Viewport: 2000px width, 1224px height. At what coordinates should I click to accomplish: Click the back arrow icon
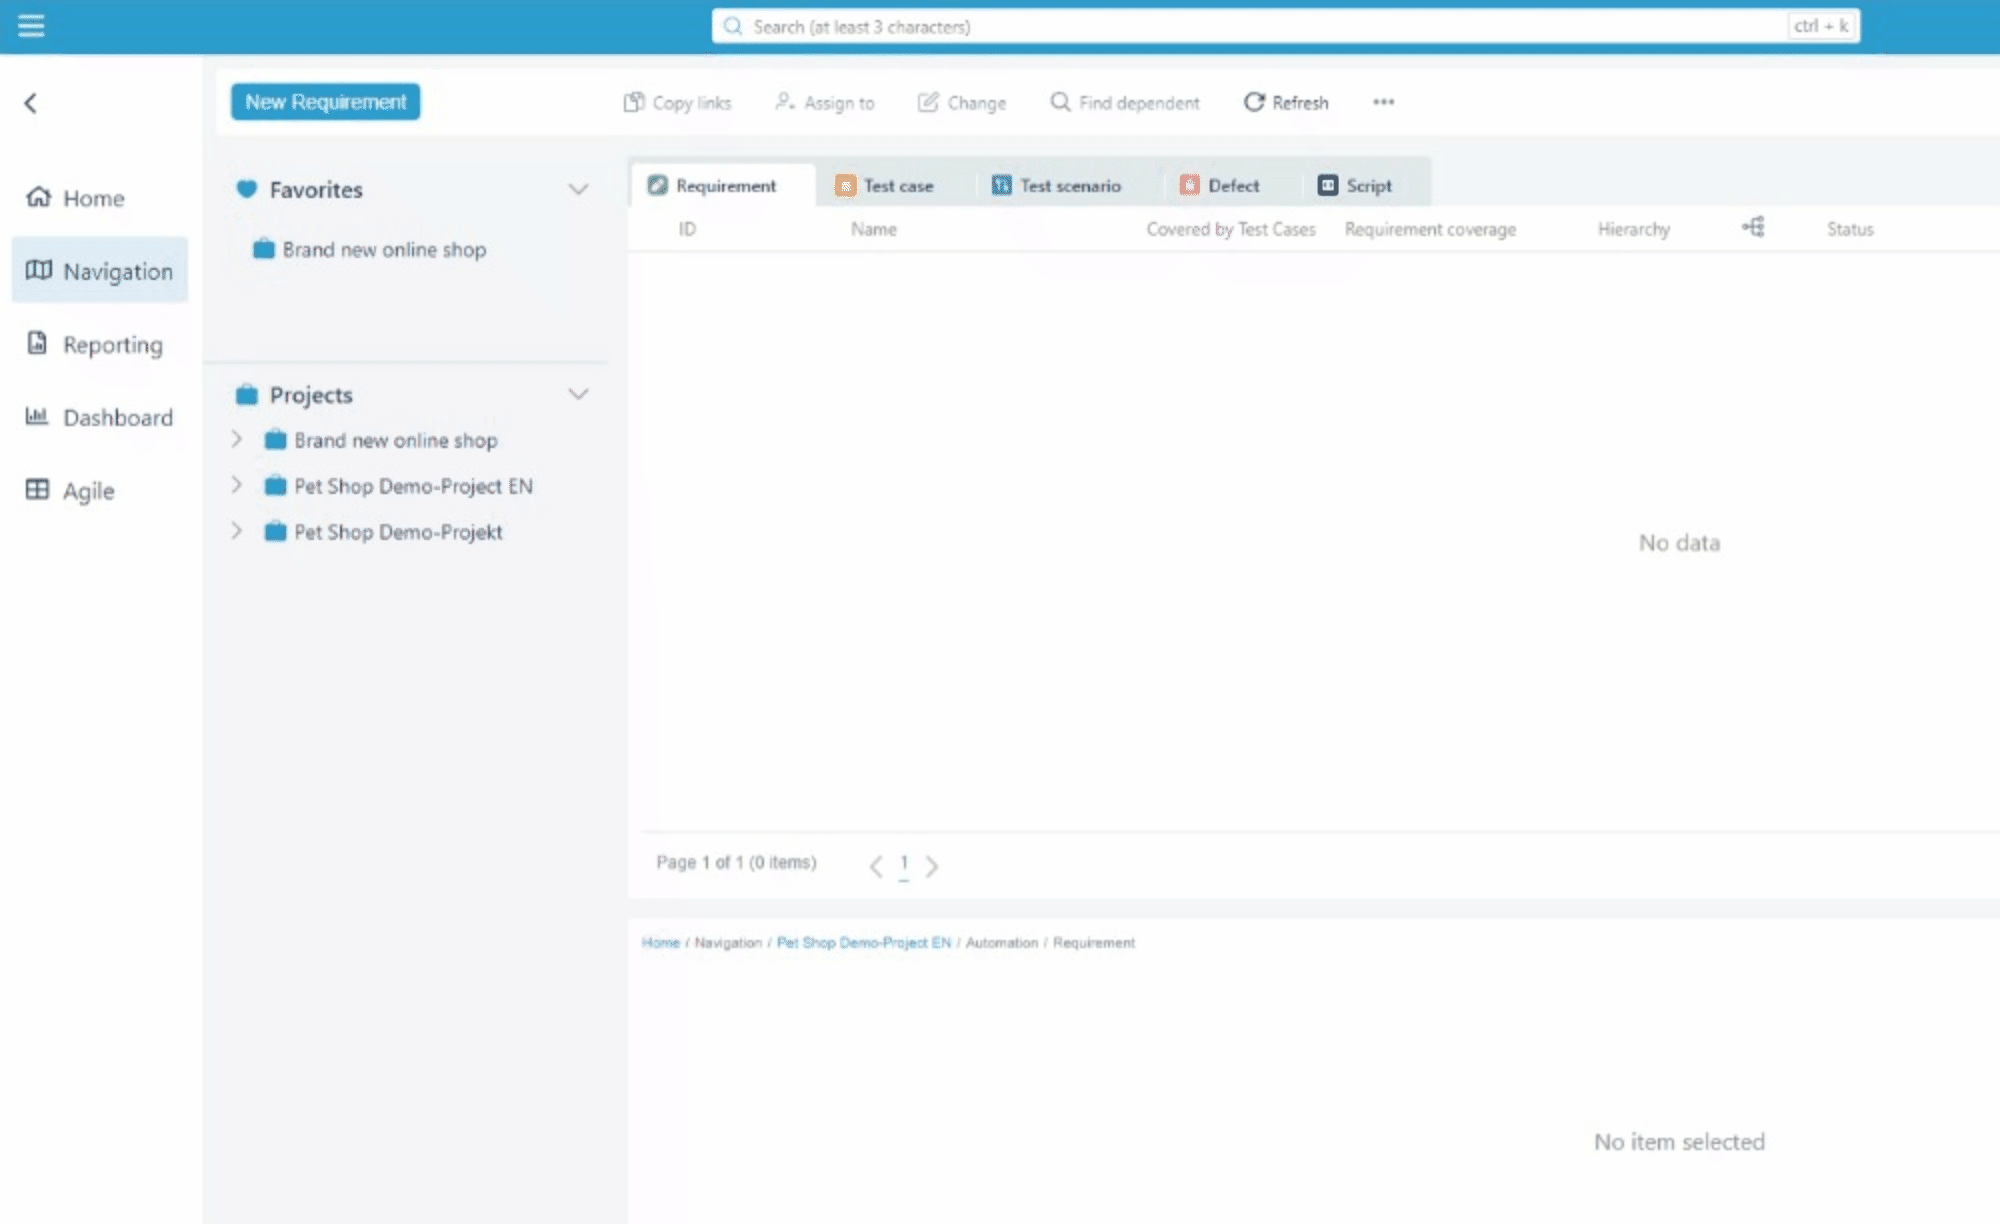tap(31, 103)
